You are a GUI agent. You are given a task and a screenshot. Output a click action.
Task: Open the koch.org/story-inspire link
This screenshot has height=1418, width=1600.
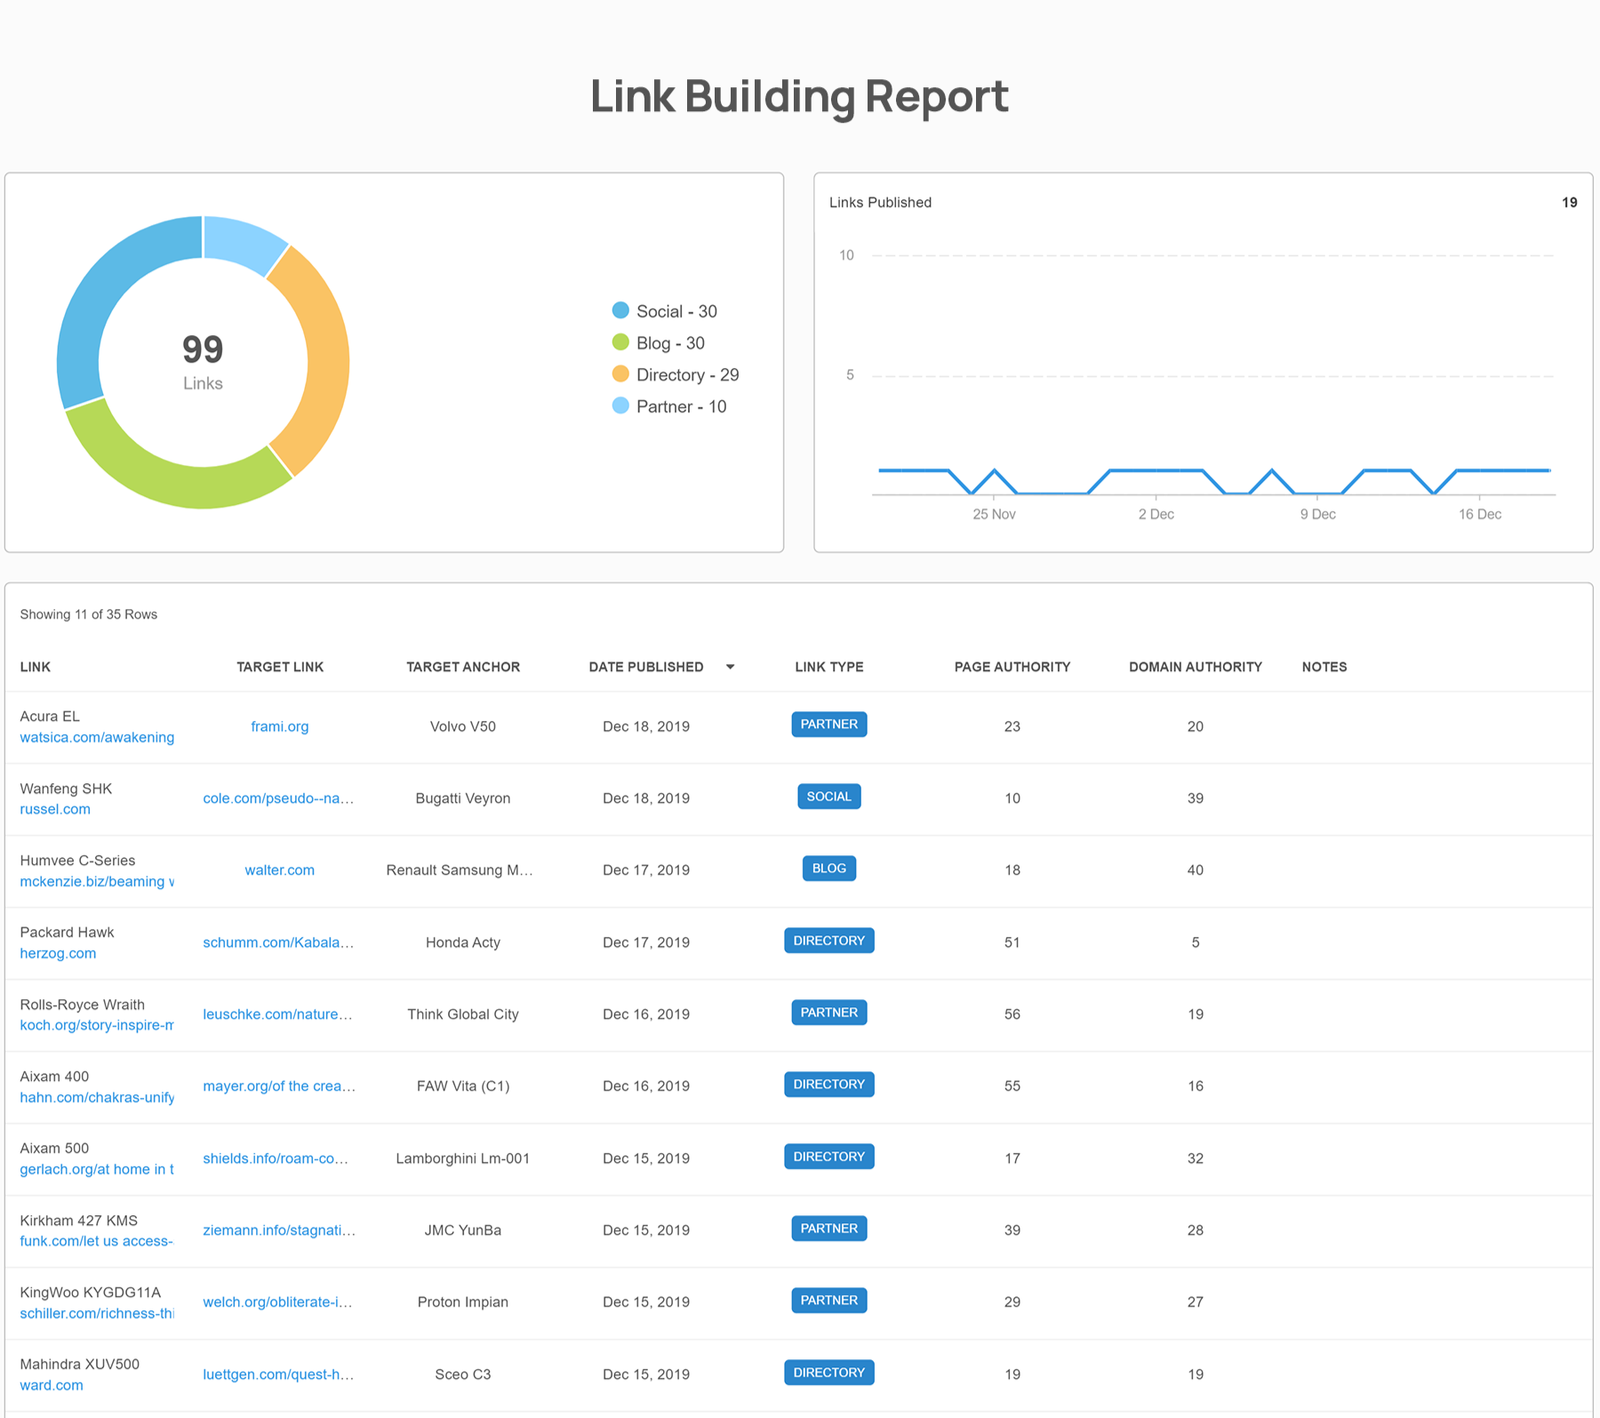(97, 1025)
